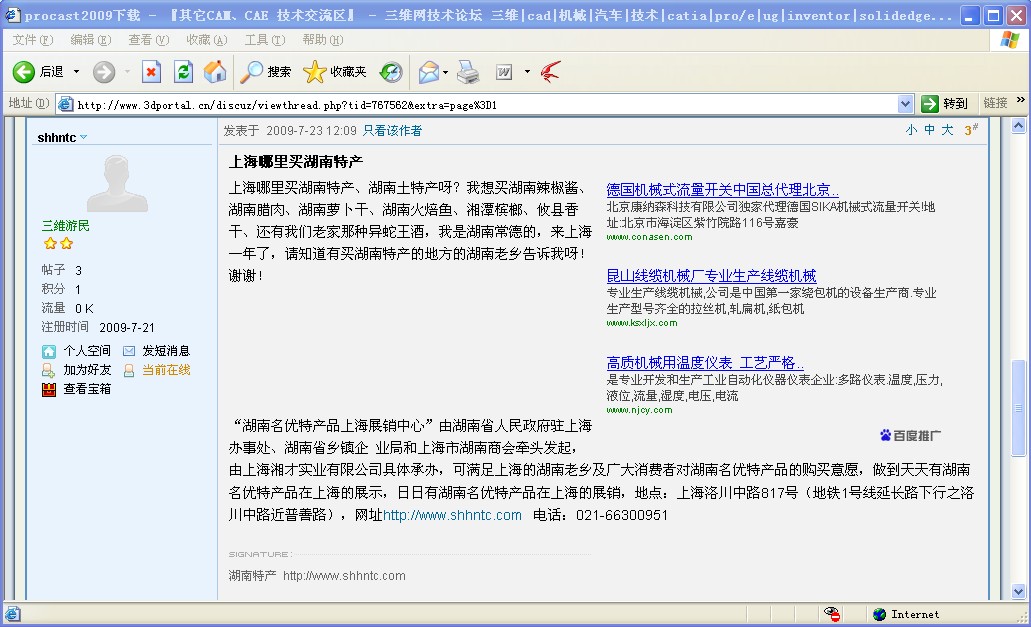Expand the Edit with Word dropdown arrow
The width and height of the screenshot is (1031, 627).
(527, 72)
